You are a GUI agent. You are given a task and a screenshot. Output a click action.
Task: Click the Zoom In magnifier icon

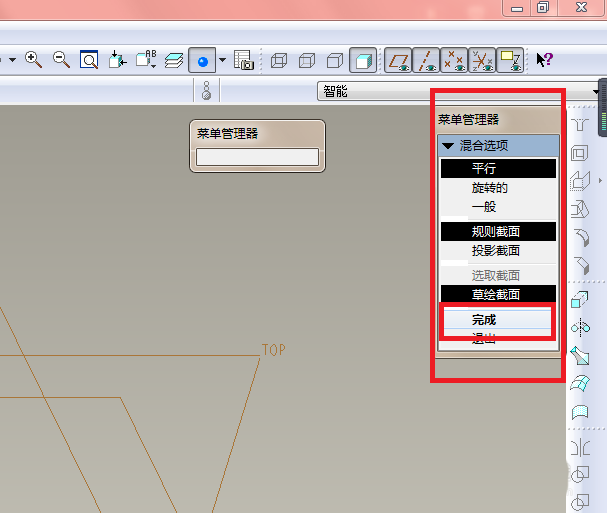tap(33, 60)
